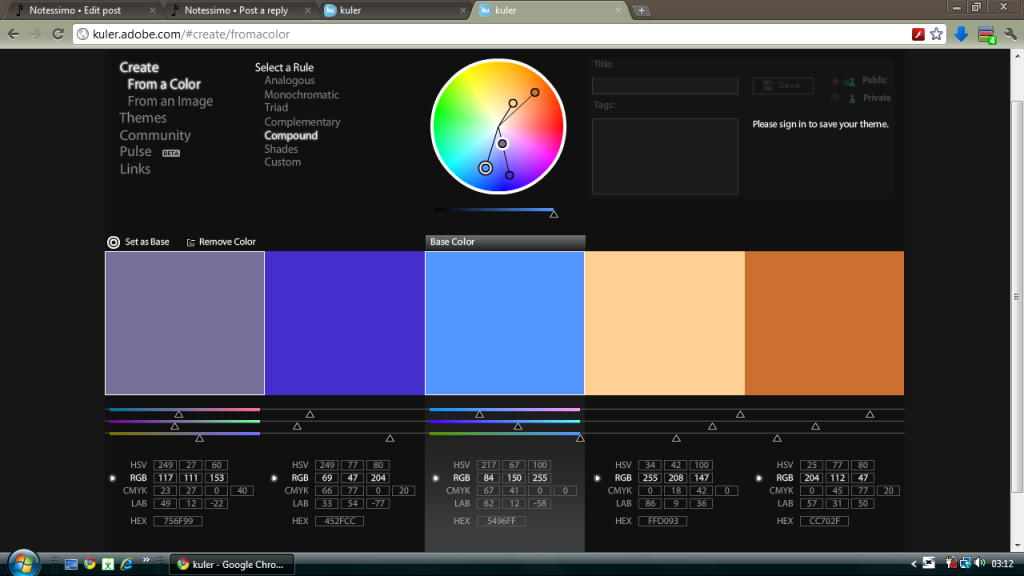
Task: Select the deep blue marker at the wheel's bottom
Action: coord(509,175)
